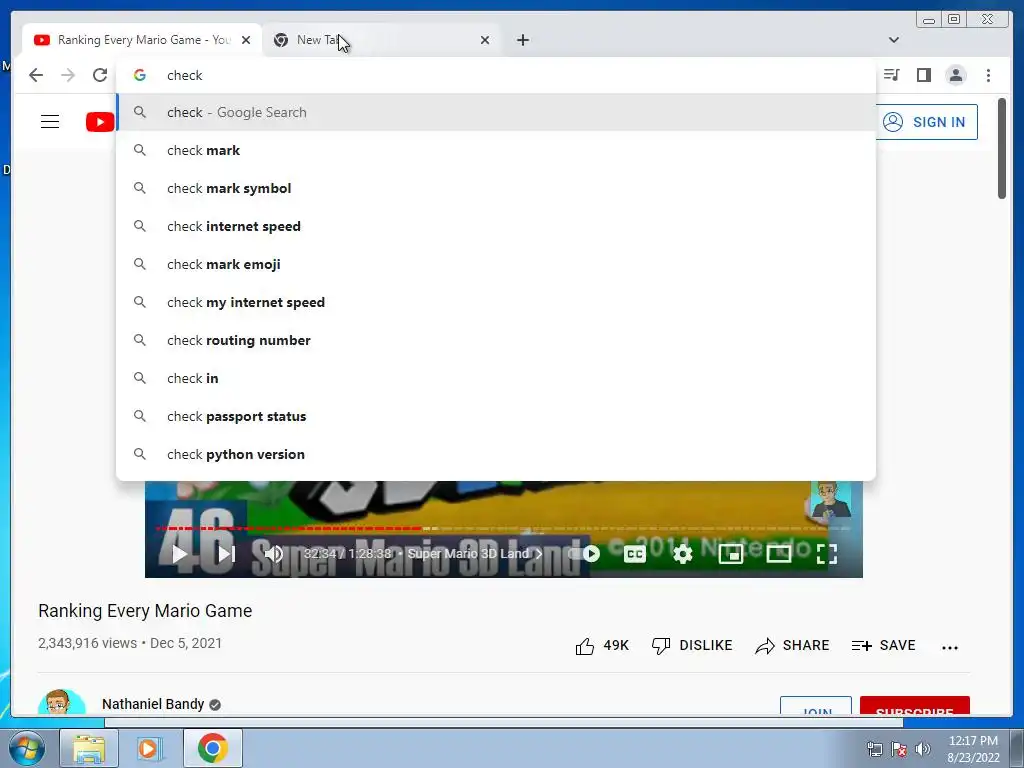This screenshot has height=768, width=1024.
Task: Select the 'check mark emoji' suggestion
Action: (x=496, y=264)
